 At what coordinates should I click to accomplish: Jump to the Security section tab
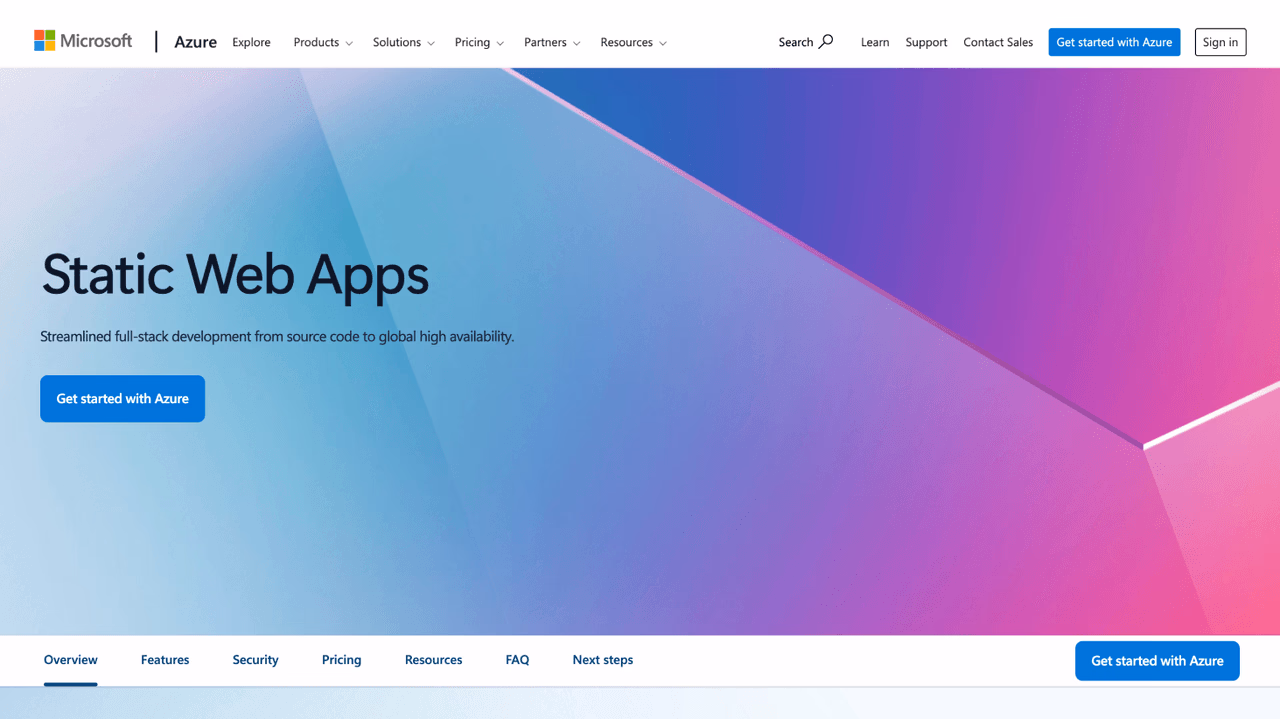[x=255, y=660]
